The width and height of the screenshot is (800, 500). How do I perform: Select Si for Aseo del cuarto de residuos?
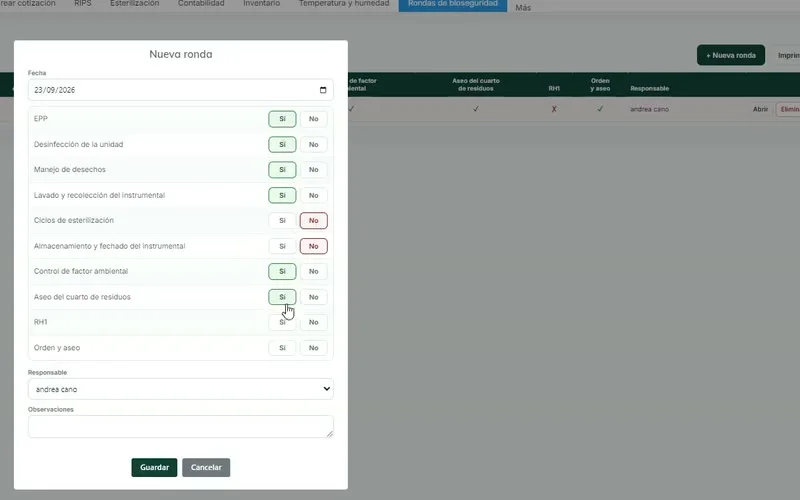pyautogui.click(x=282, y=297)
